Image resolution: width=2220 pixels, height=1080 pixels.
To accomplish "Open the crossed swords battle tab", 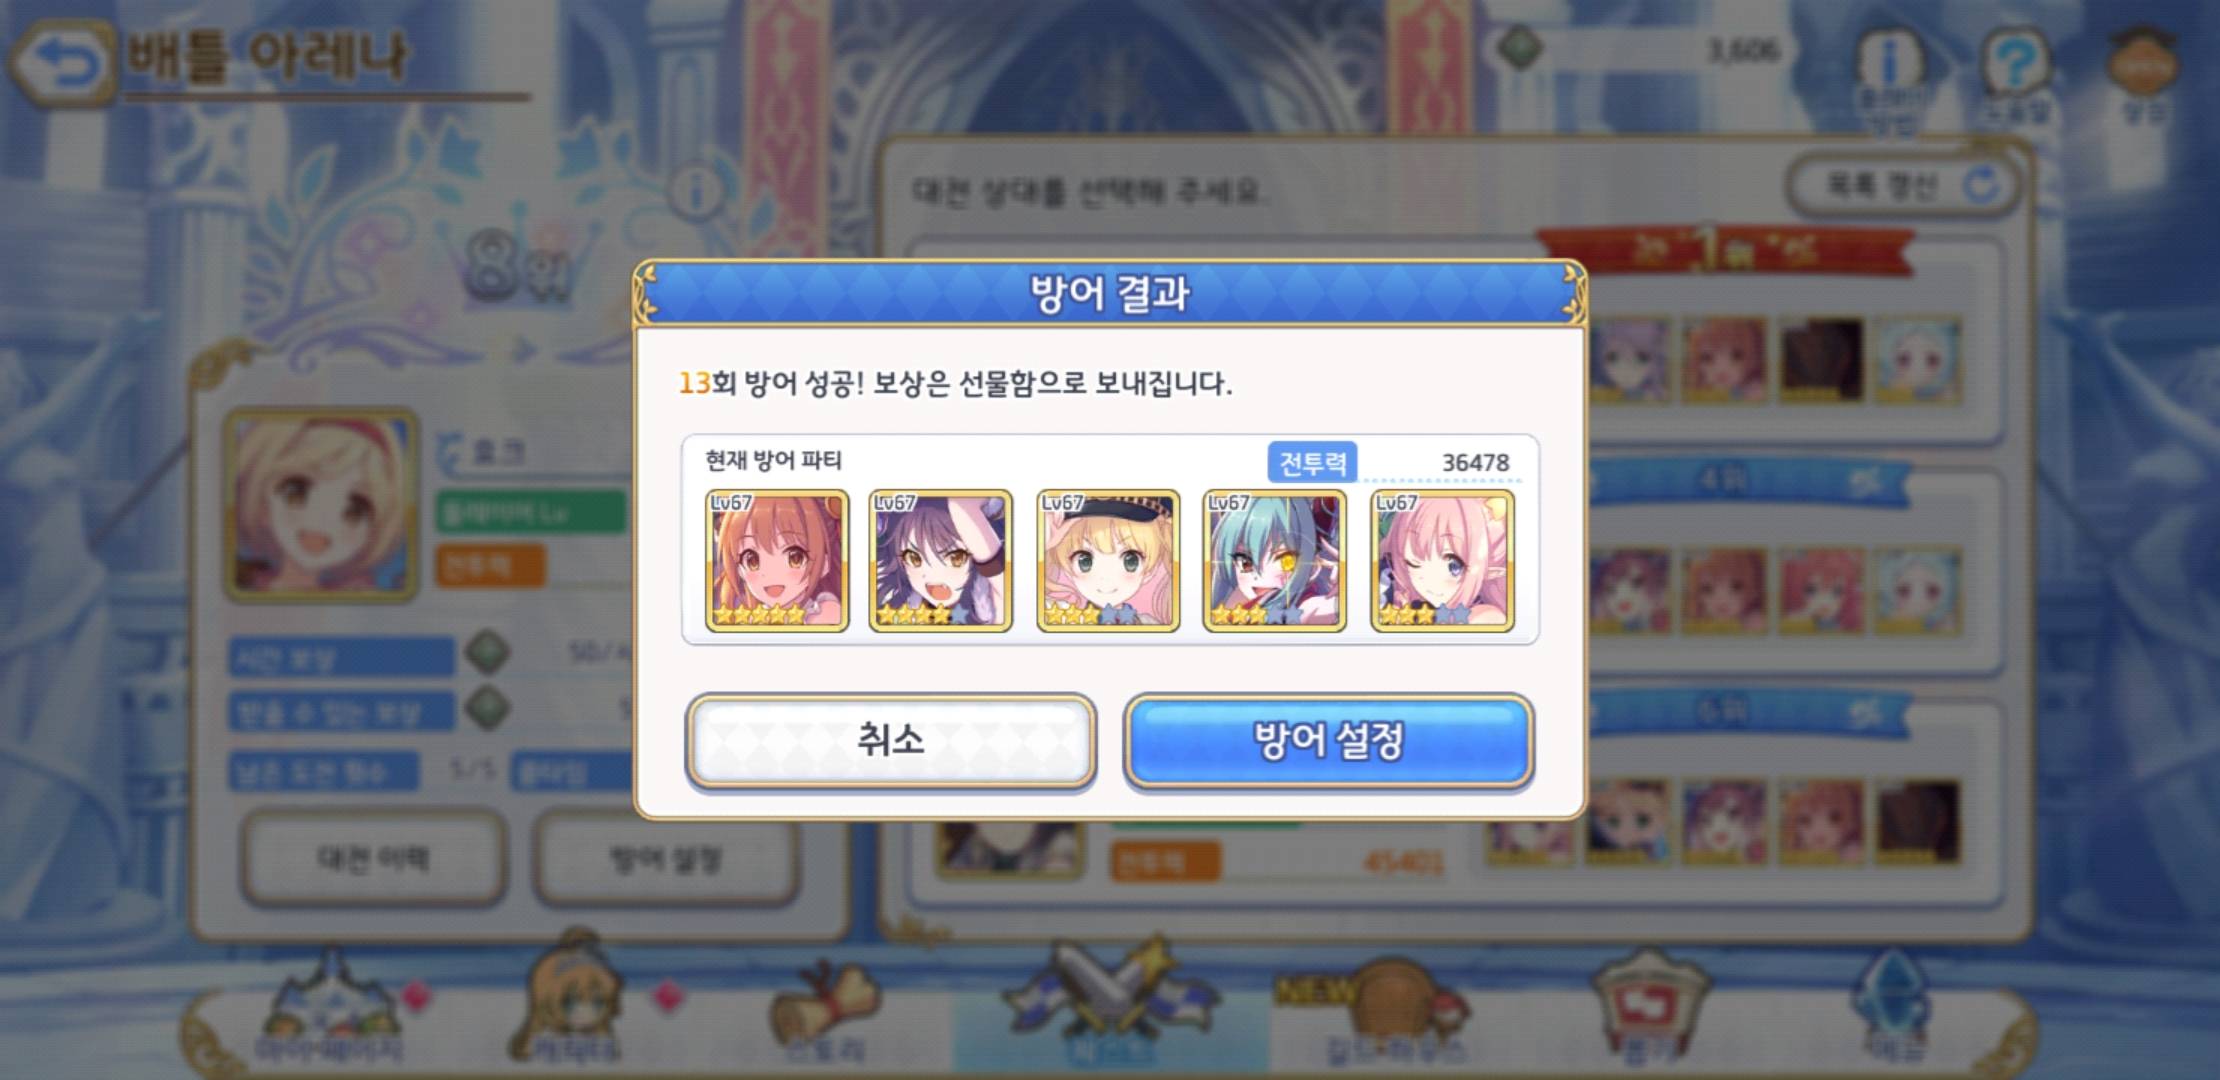I will 1110,1000.
